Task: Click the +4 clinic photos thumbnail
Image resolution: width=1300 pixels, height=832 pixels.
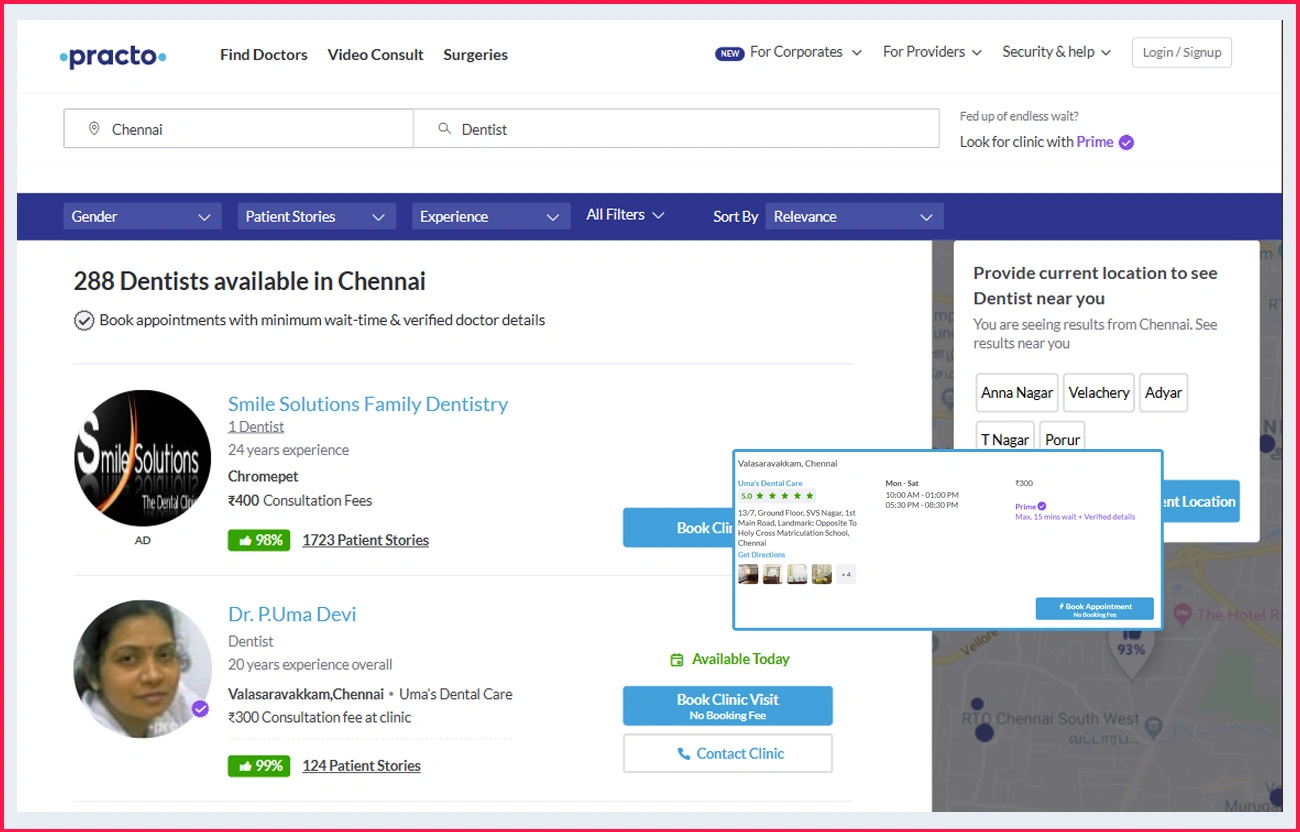Action: 845,573
